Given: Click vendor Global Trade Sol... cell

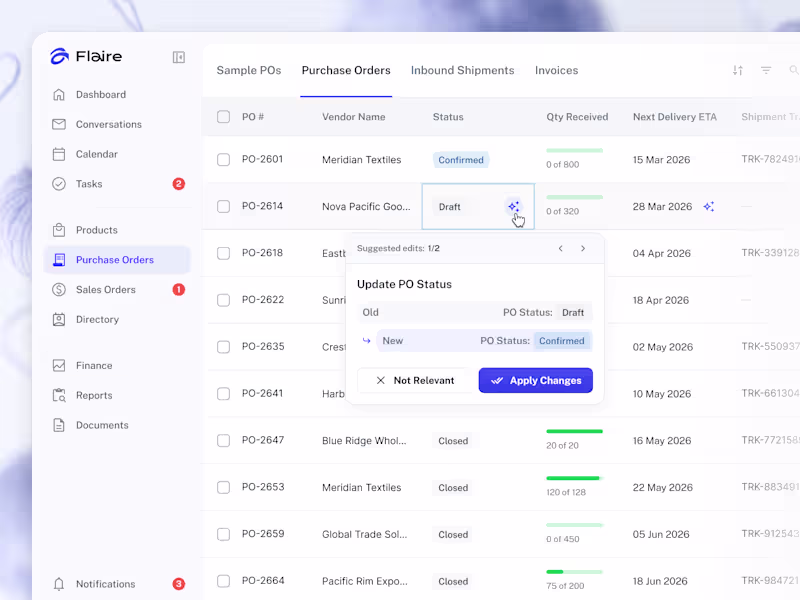Looking at the screenshot, I should point(364,535).
